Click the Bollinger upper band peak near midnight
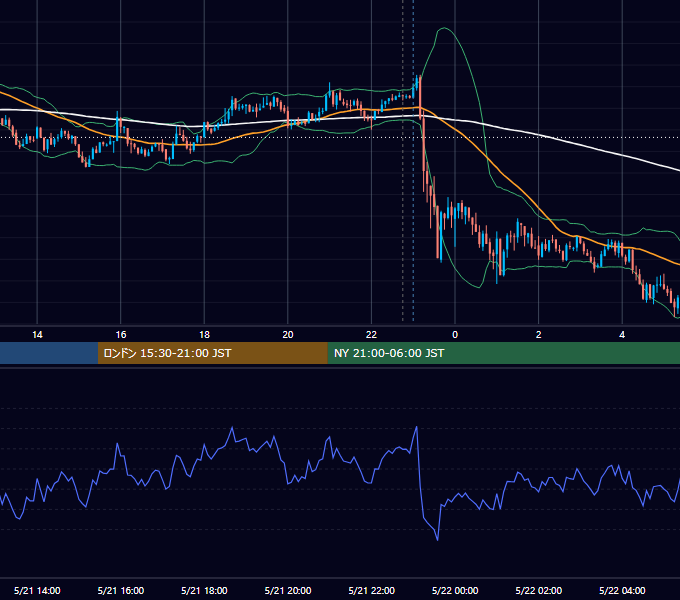 tap(444, 28)
